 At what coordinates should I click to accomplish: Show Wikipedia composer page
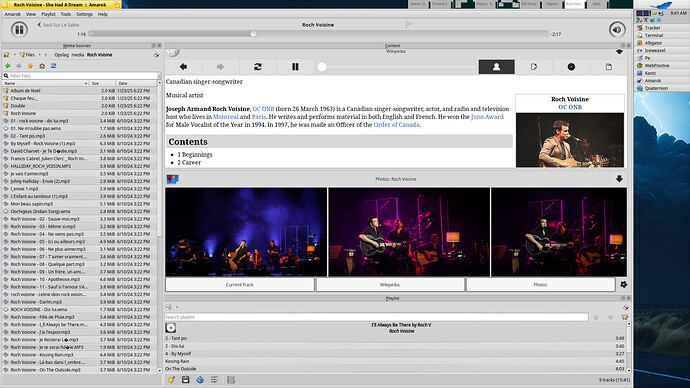coord(534,67)
